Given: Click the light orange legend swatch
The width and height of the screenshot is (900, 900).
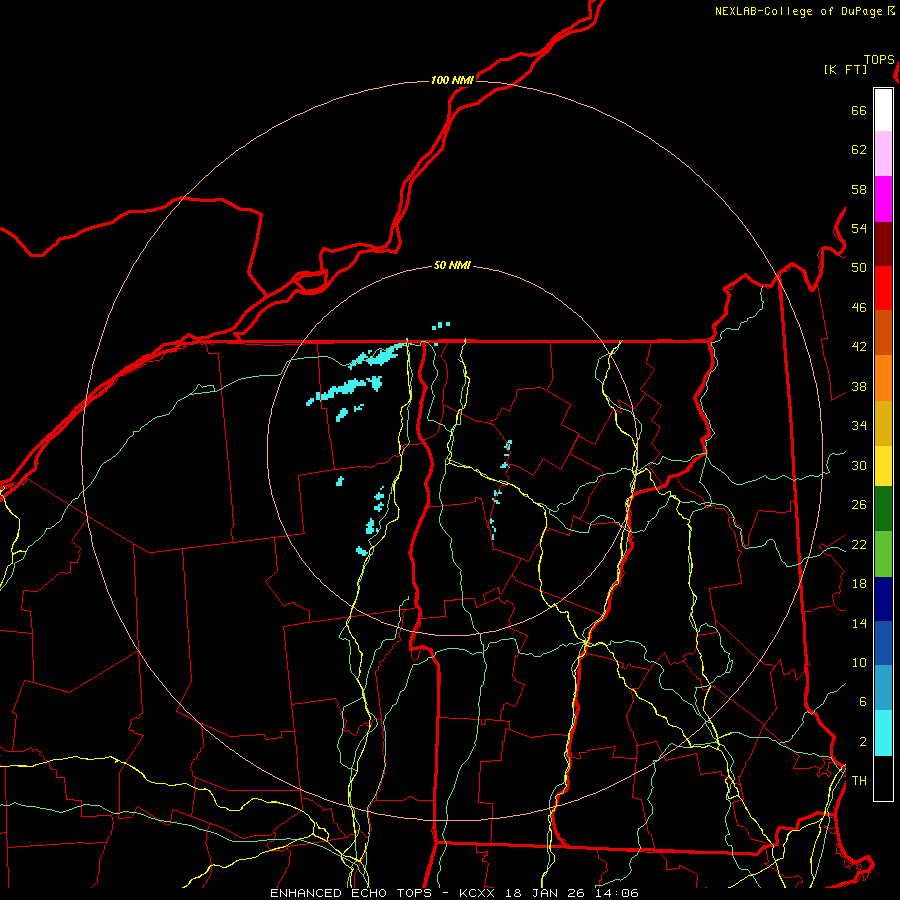Looking at the screenshot, I should click(883, 378).
